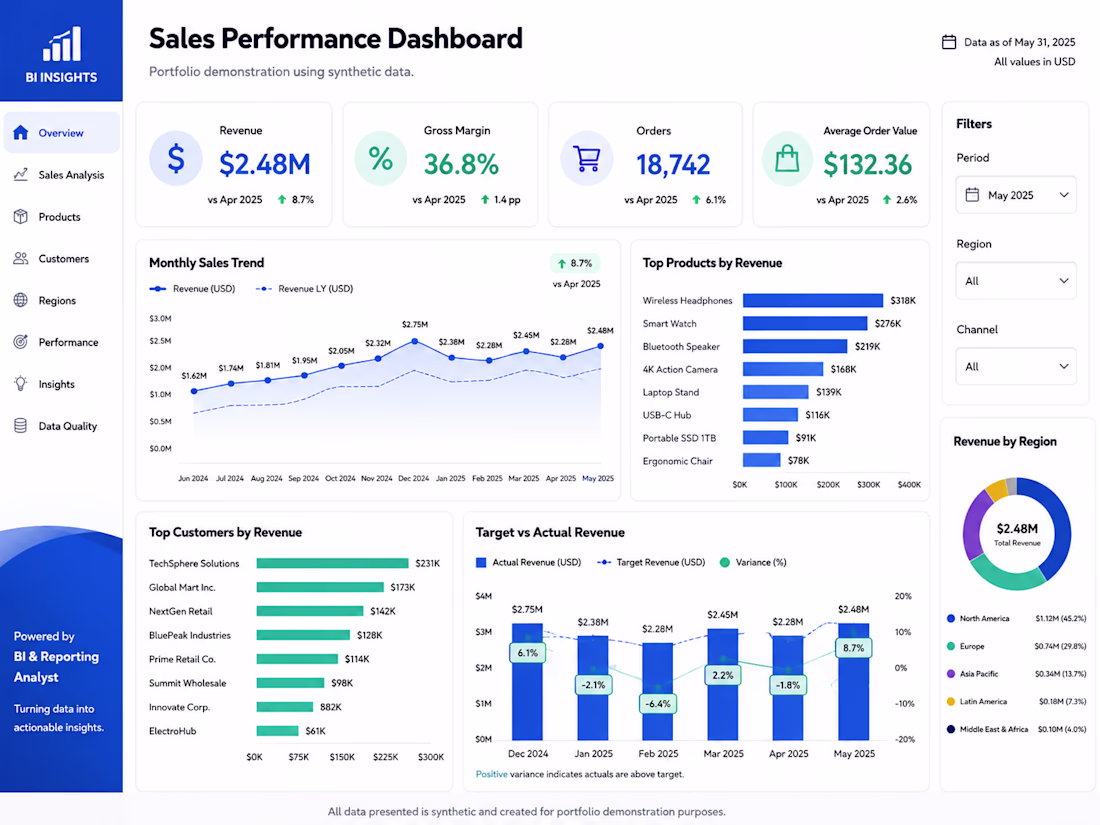Navigate to Customers section
Screen dimensions: 1100x825
click(x=62, y=258)
